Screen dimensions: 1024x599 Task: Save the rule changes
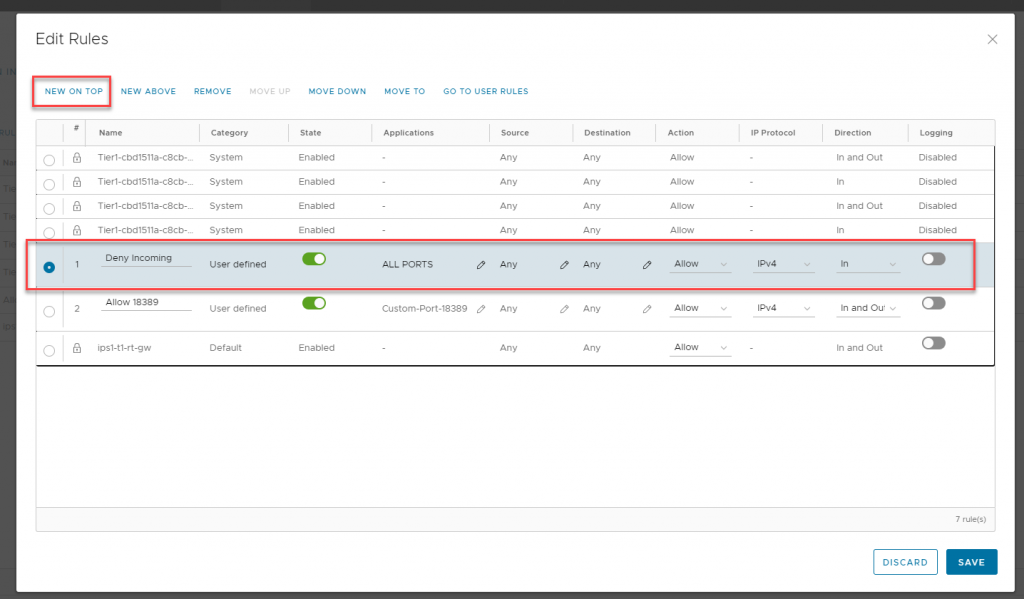[x=970, y=562]
